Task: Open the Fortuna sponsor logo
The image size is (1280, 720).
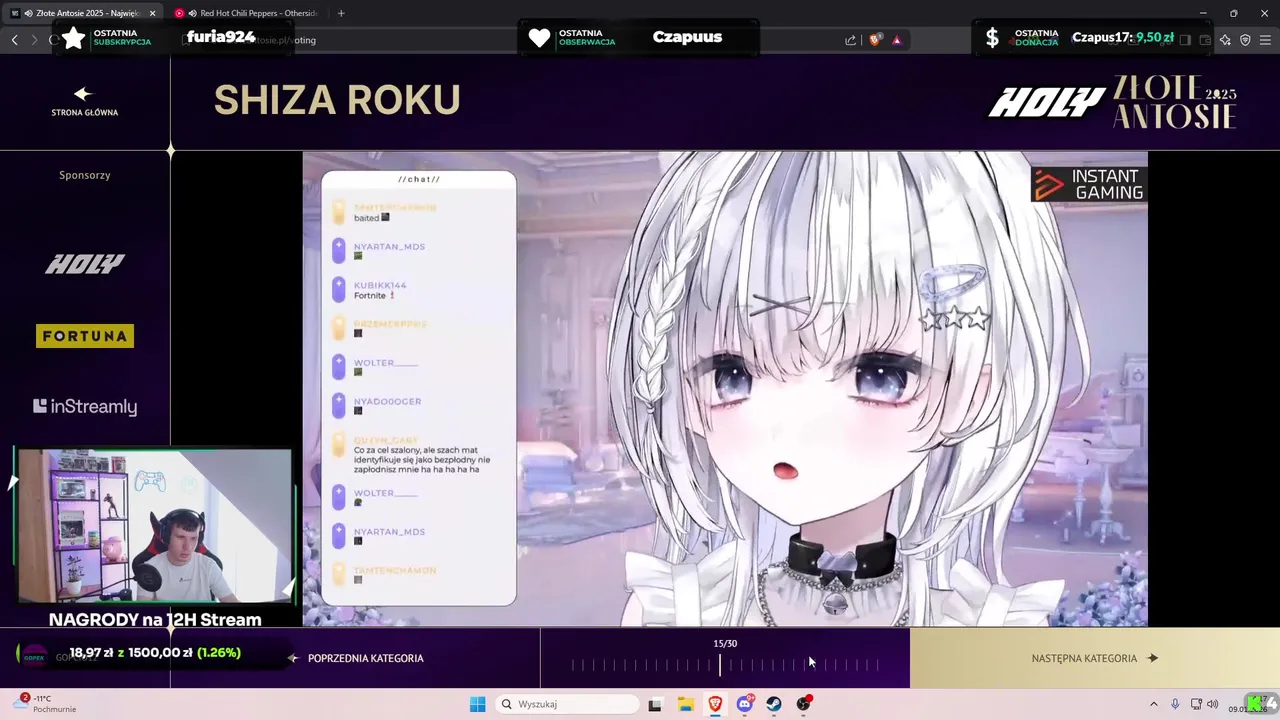Action: pos(85,336)
